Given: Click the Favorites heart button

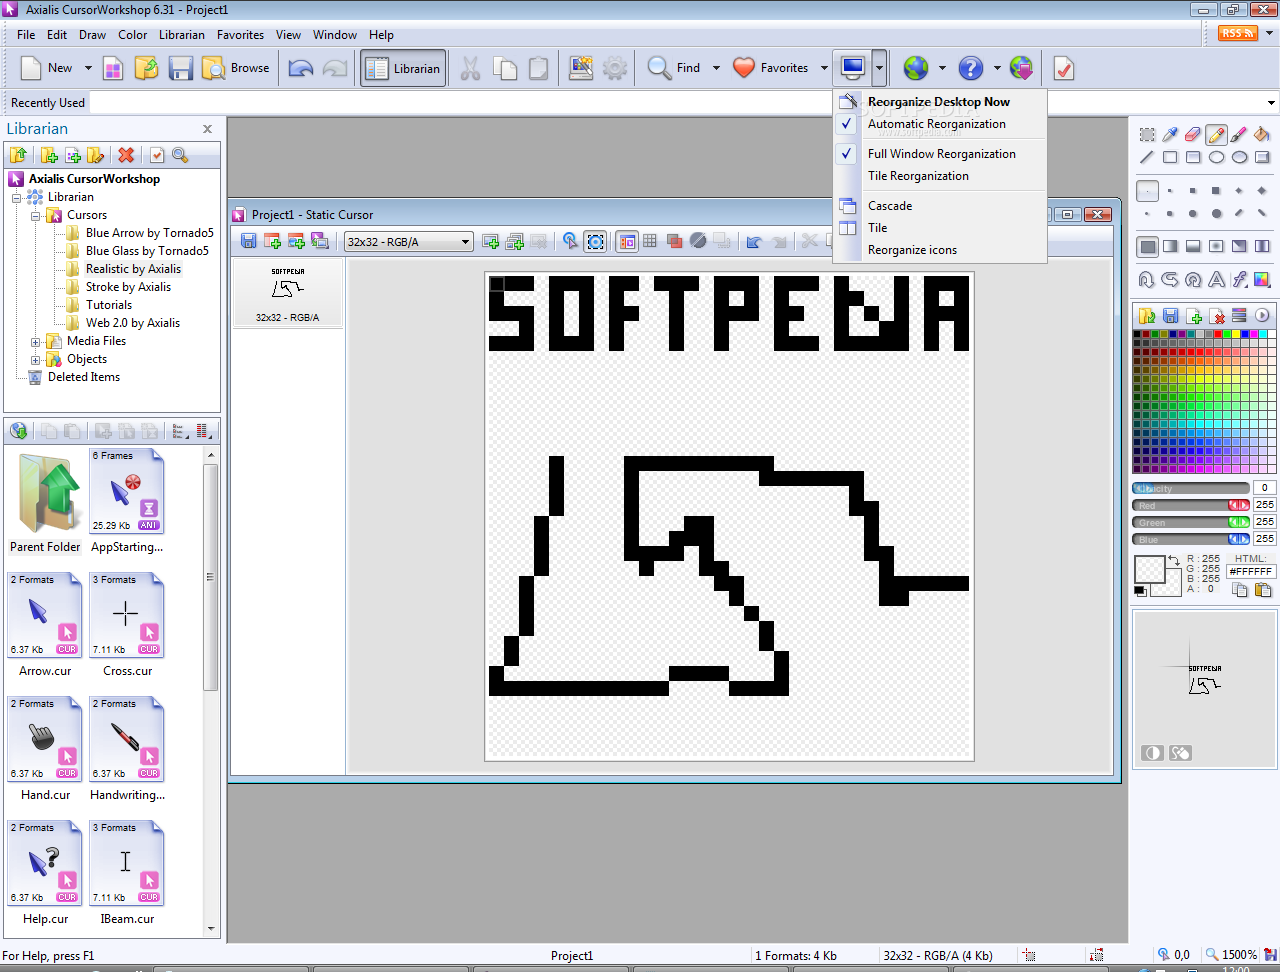Looking at the screenshot, I should pos(771,68).
